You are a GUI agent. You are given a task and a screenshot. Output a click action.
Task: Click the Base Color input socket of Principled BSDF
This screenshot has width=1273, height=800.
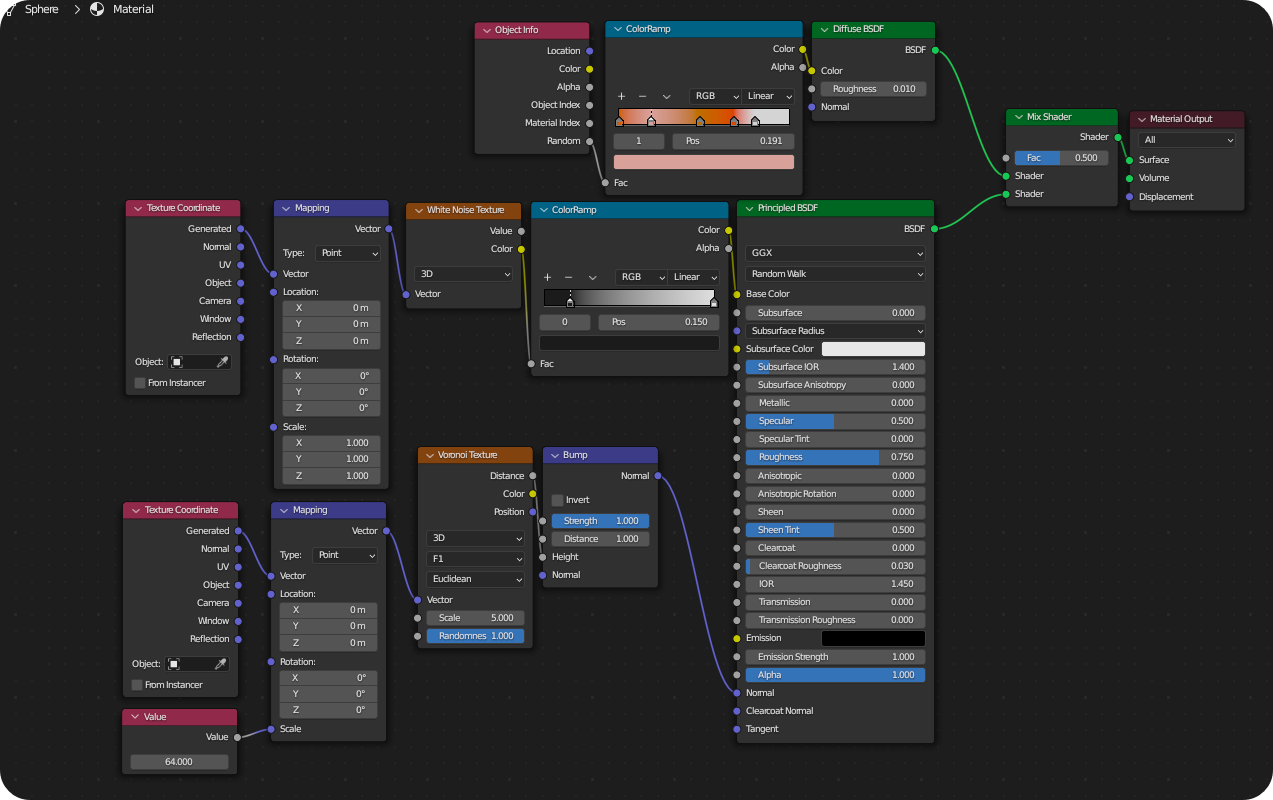point(737,294)
